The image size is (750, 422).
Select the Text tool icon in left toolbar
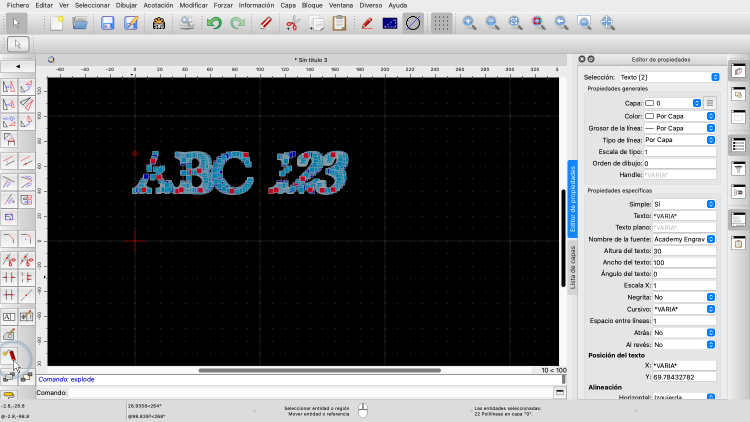9,317
